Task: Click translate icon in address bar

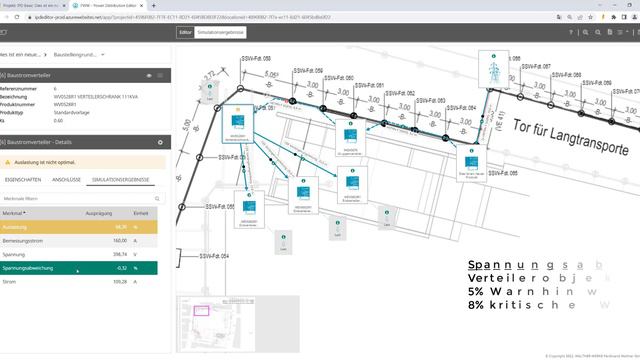Action: point(559,17)
